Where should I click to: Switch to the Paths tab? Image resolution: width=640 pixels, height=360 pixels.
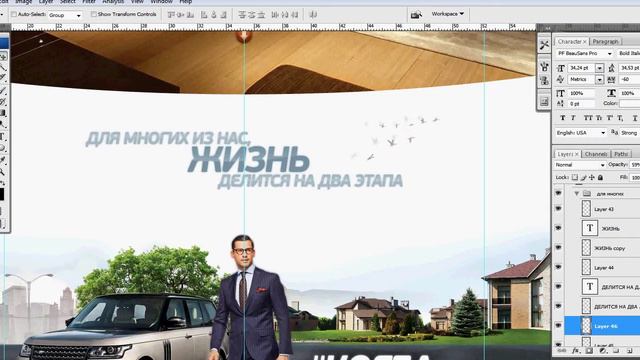[x=621, y=154]
